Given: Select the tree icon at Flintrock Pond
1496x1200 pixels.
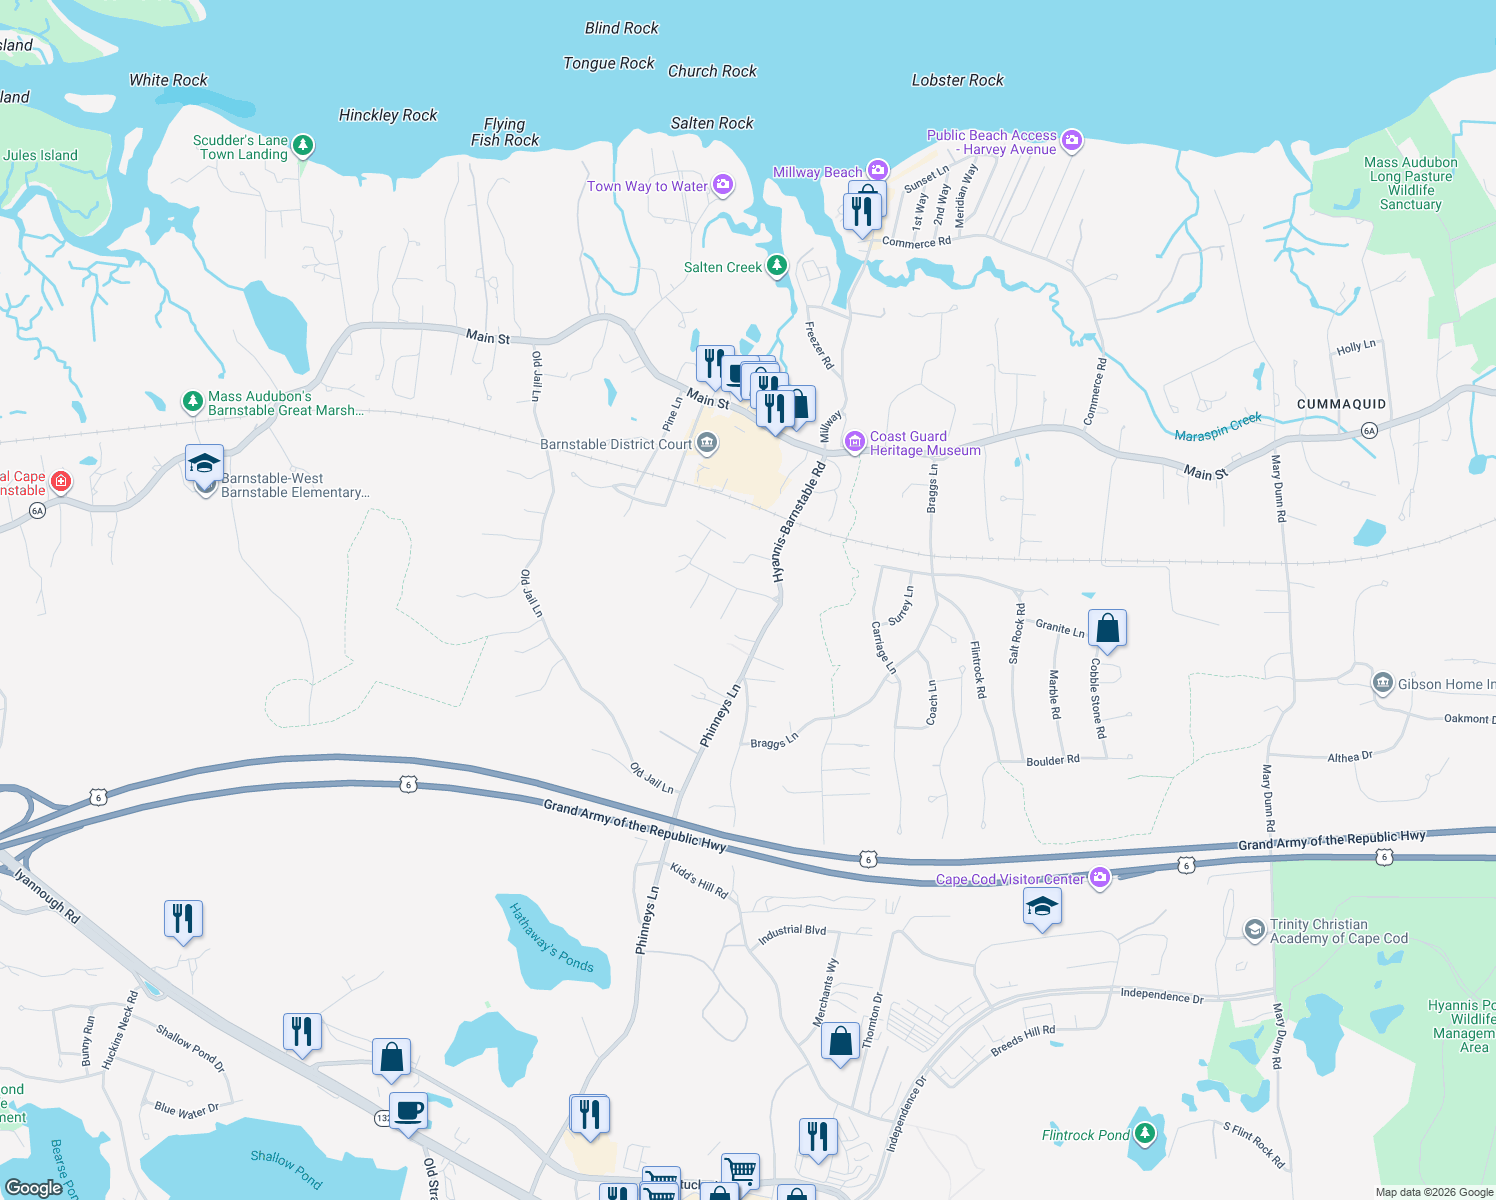Looking at the screenshot, I should [x=1143, y=1134].
